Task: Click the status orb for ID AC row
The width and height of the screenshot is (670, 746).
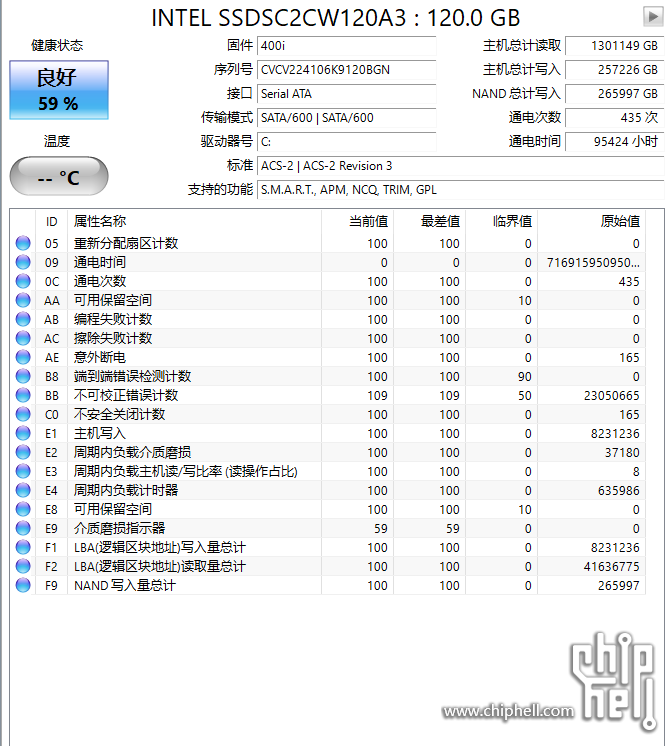Action: (23, 338)
